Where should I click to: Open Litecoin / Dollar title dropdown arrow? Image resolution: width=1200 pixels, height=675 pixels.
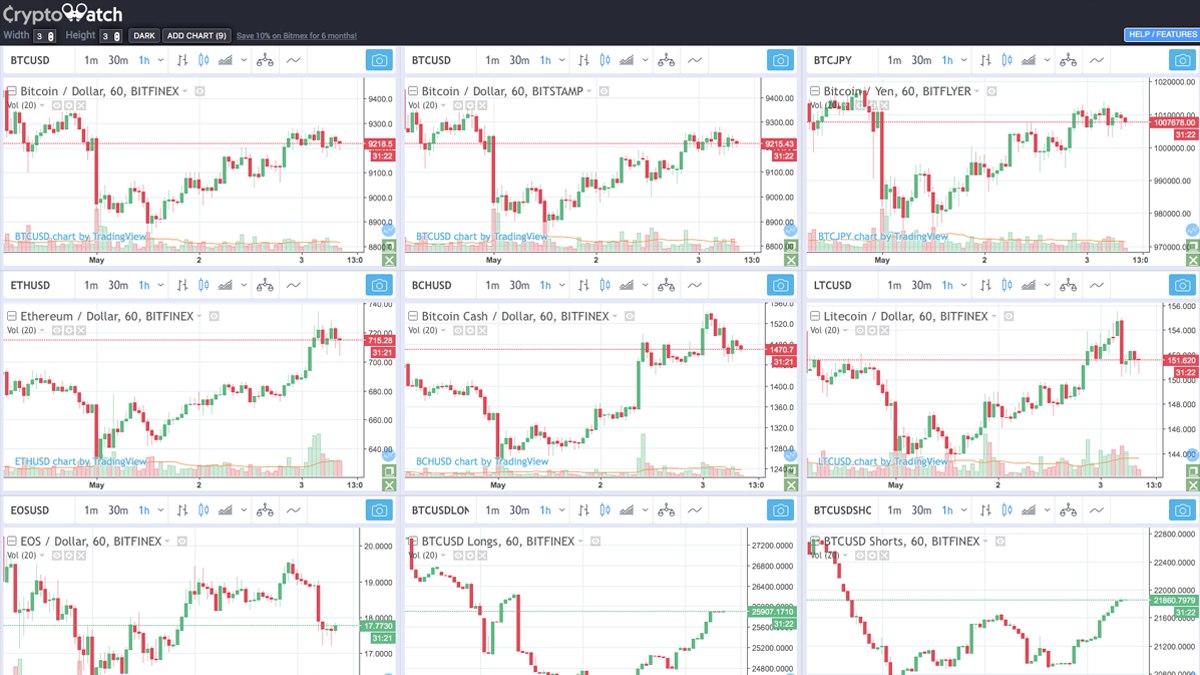point(994,317)
